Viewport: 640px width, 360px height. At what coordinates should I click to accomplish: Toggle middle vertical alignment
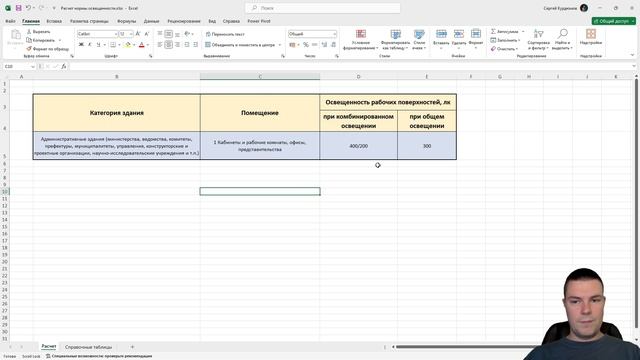169,34
